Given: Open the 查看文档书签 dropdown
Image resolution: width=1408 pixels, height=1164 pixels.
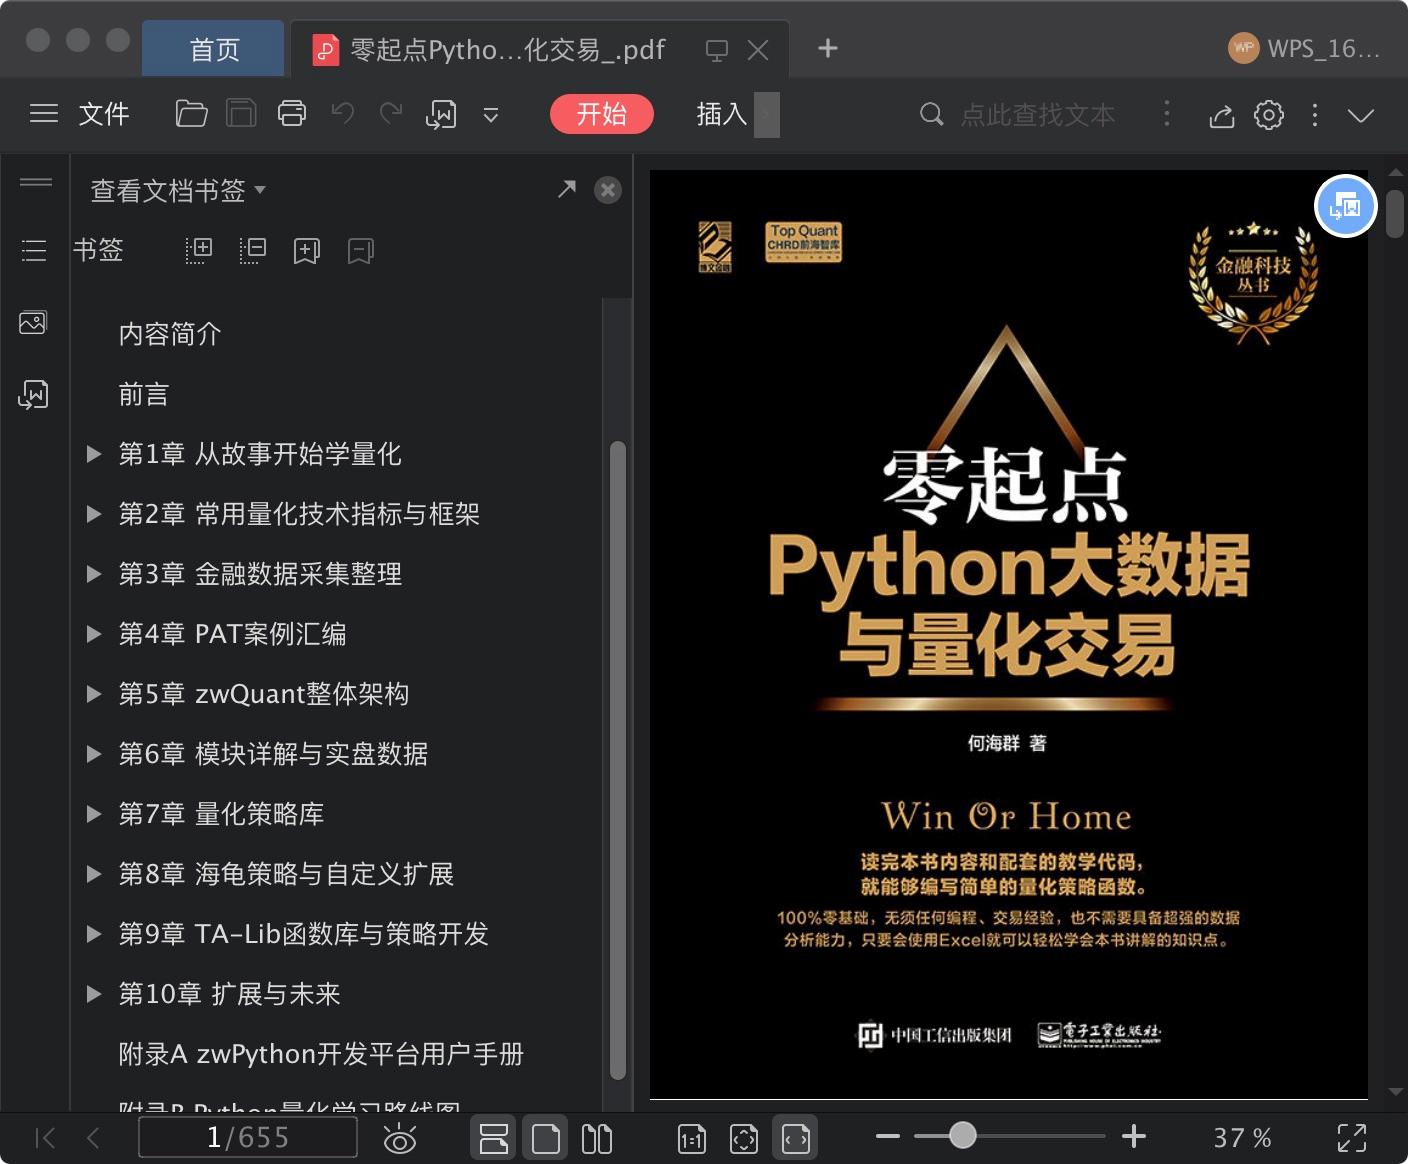Looking at the screenshot, I should 176,190.
